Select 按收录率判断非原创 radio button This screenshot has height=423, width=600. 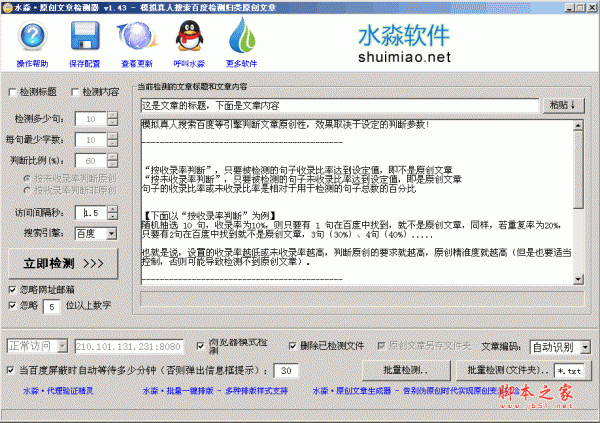coord(27,190)
